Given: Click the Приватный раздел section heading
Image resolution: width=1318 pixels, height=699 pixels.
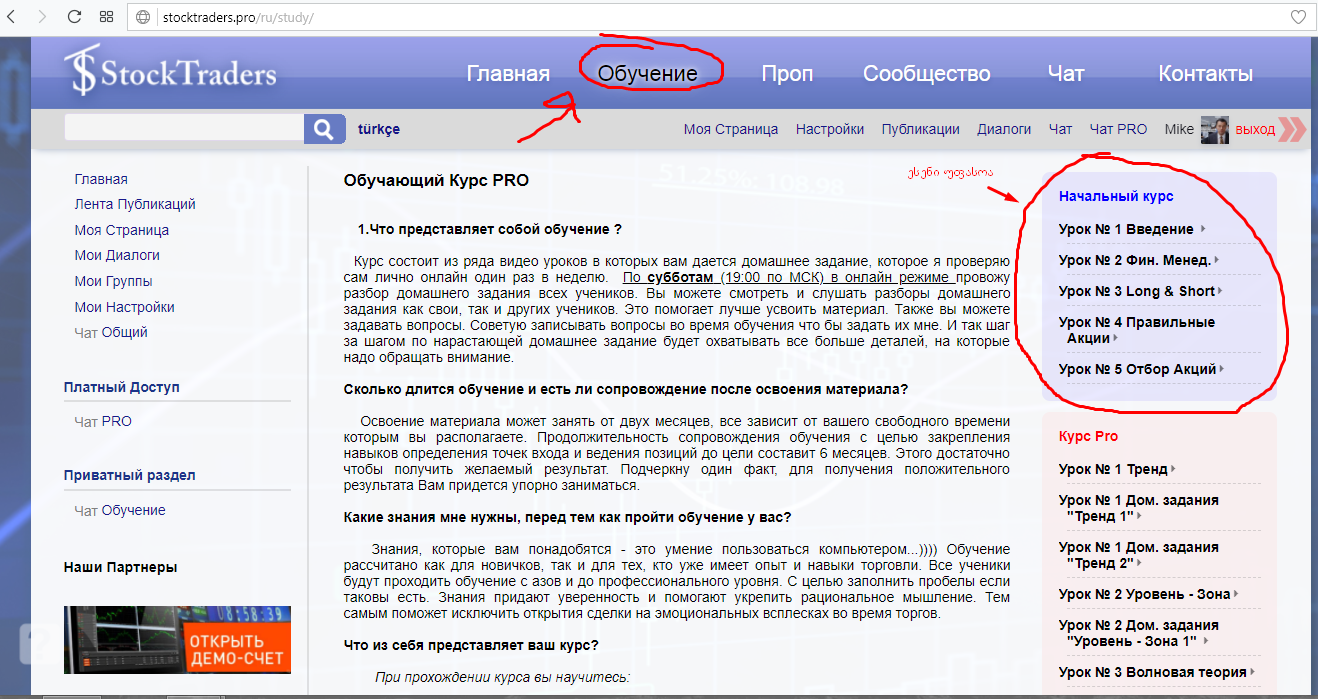Looking at the screenshot, I should point(130,475).
